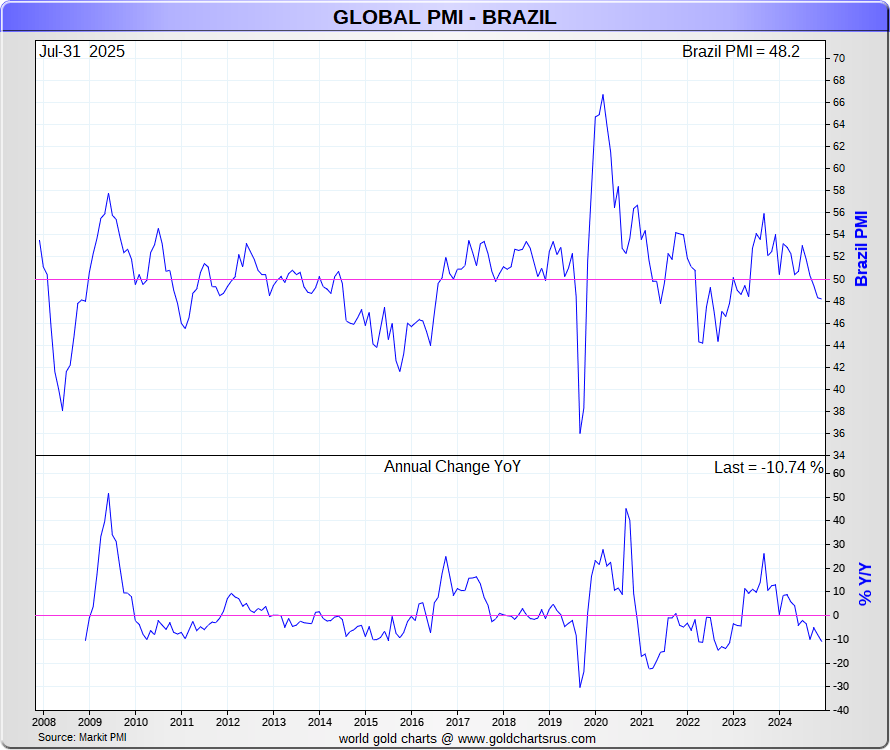The image size is (890, 750).
Task: Click the -20 tick on Y/Y axis
Action: (x=841, y=664)
